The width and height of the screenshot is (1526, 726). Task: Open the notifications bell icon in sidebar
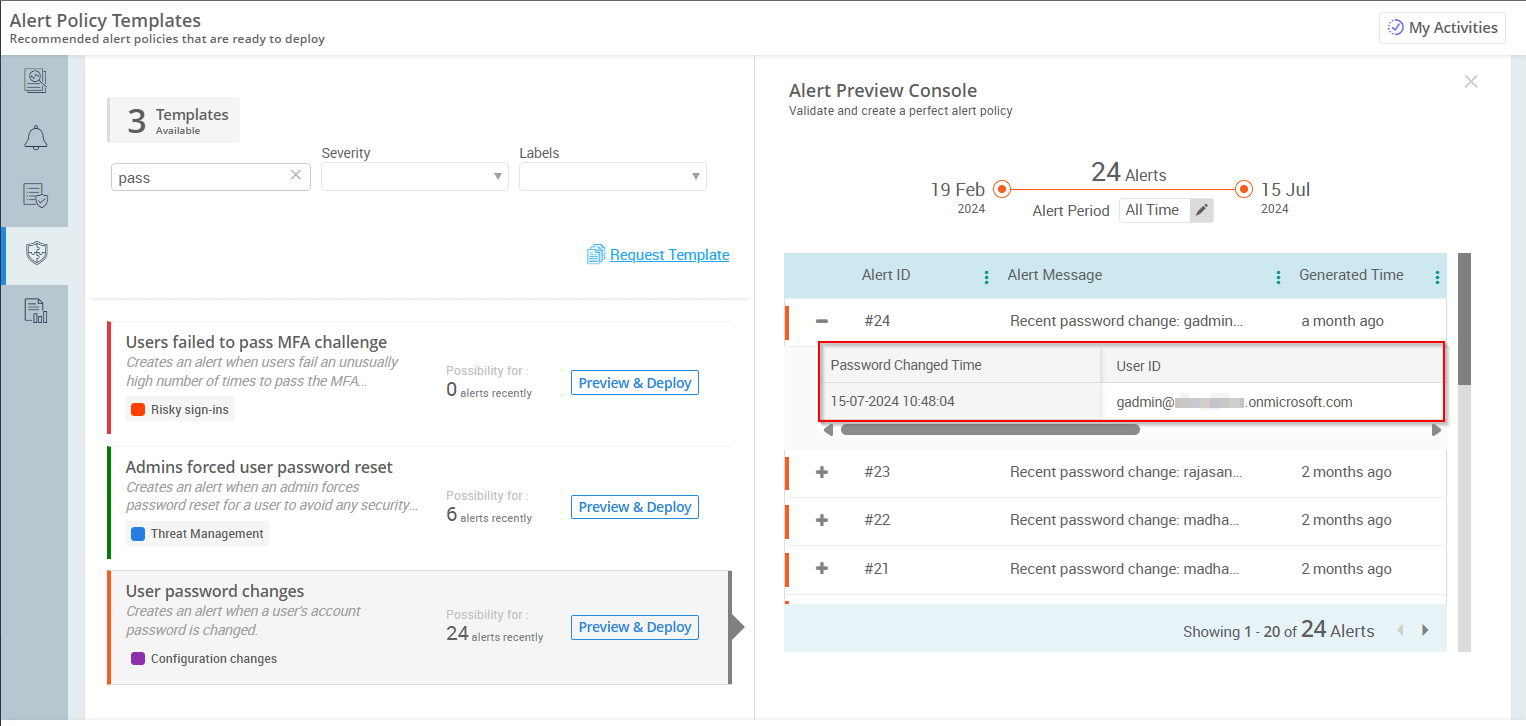click(x=34, y=138)
